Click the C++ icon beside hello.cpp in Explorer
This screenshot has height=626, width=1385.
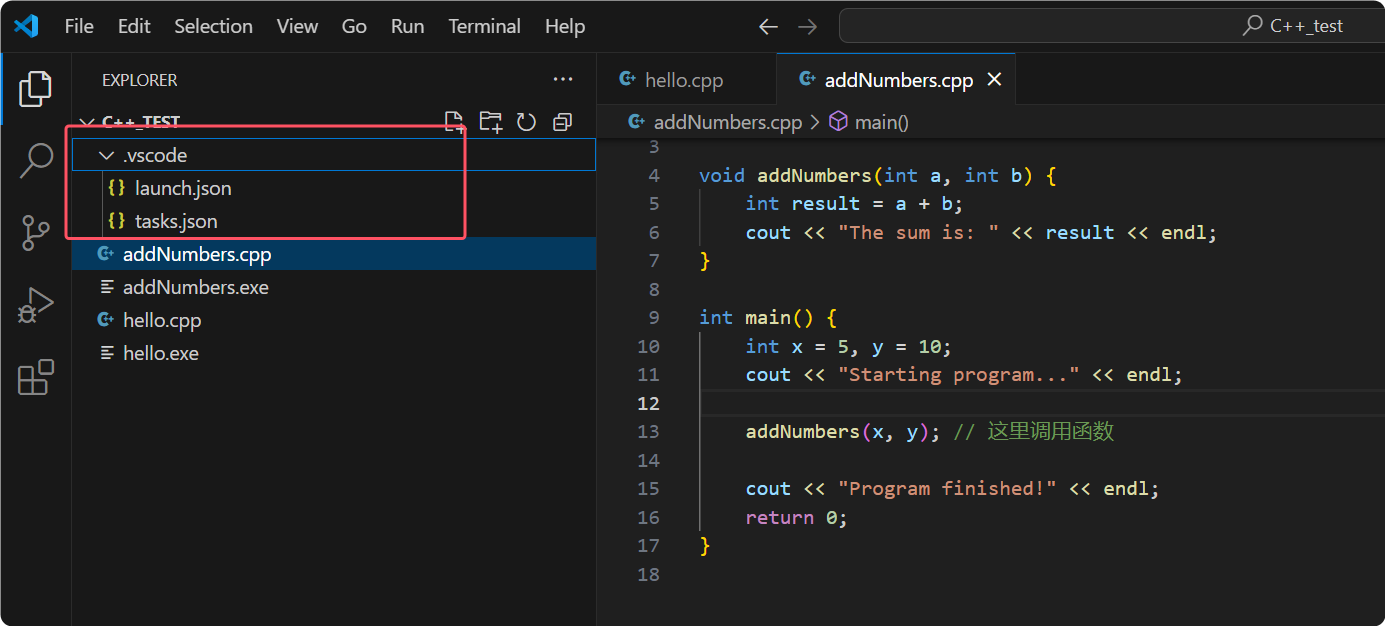pos(105,320)
